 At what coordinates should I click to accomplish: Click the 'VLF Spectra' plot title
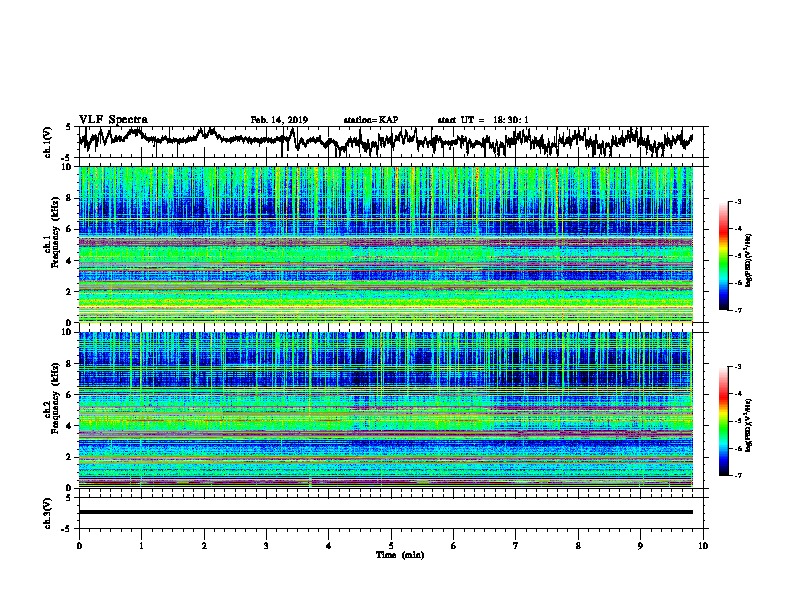pyautogui.click(x=113, y=120)
